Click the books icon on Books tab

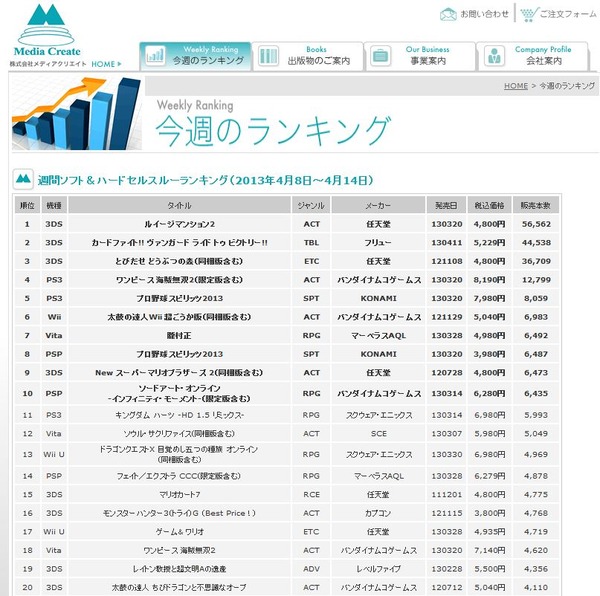pos(268,56)
